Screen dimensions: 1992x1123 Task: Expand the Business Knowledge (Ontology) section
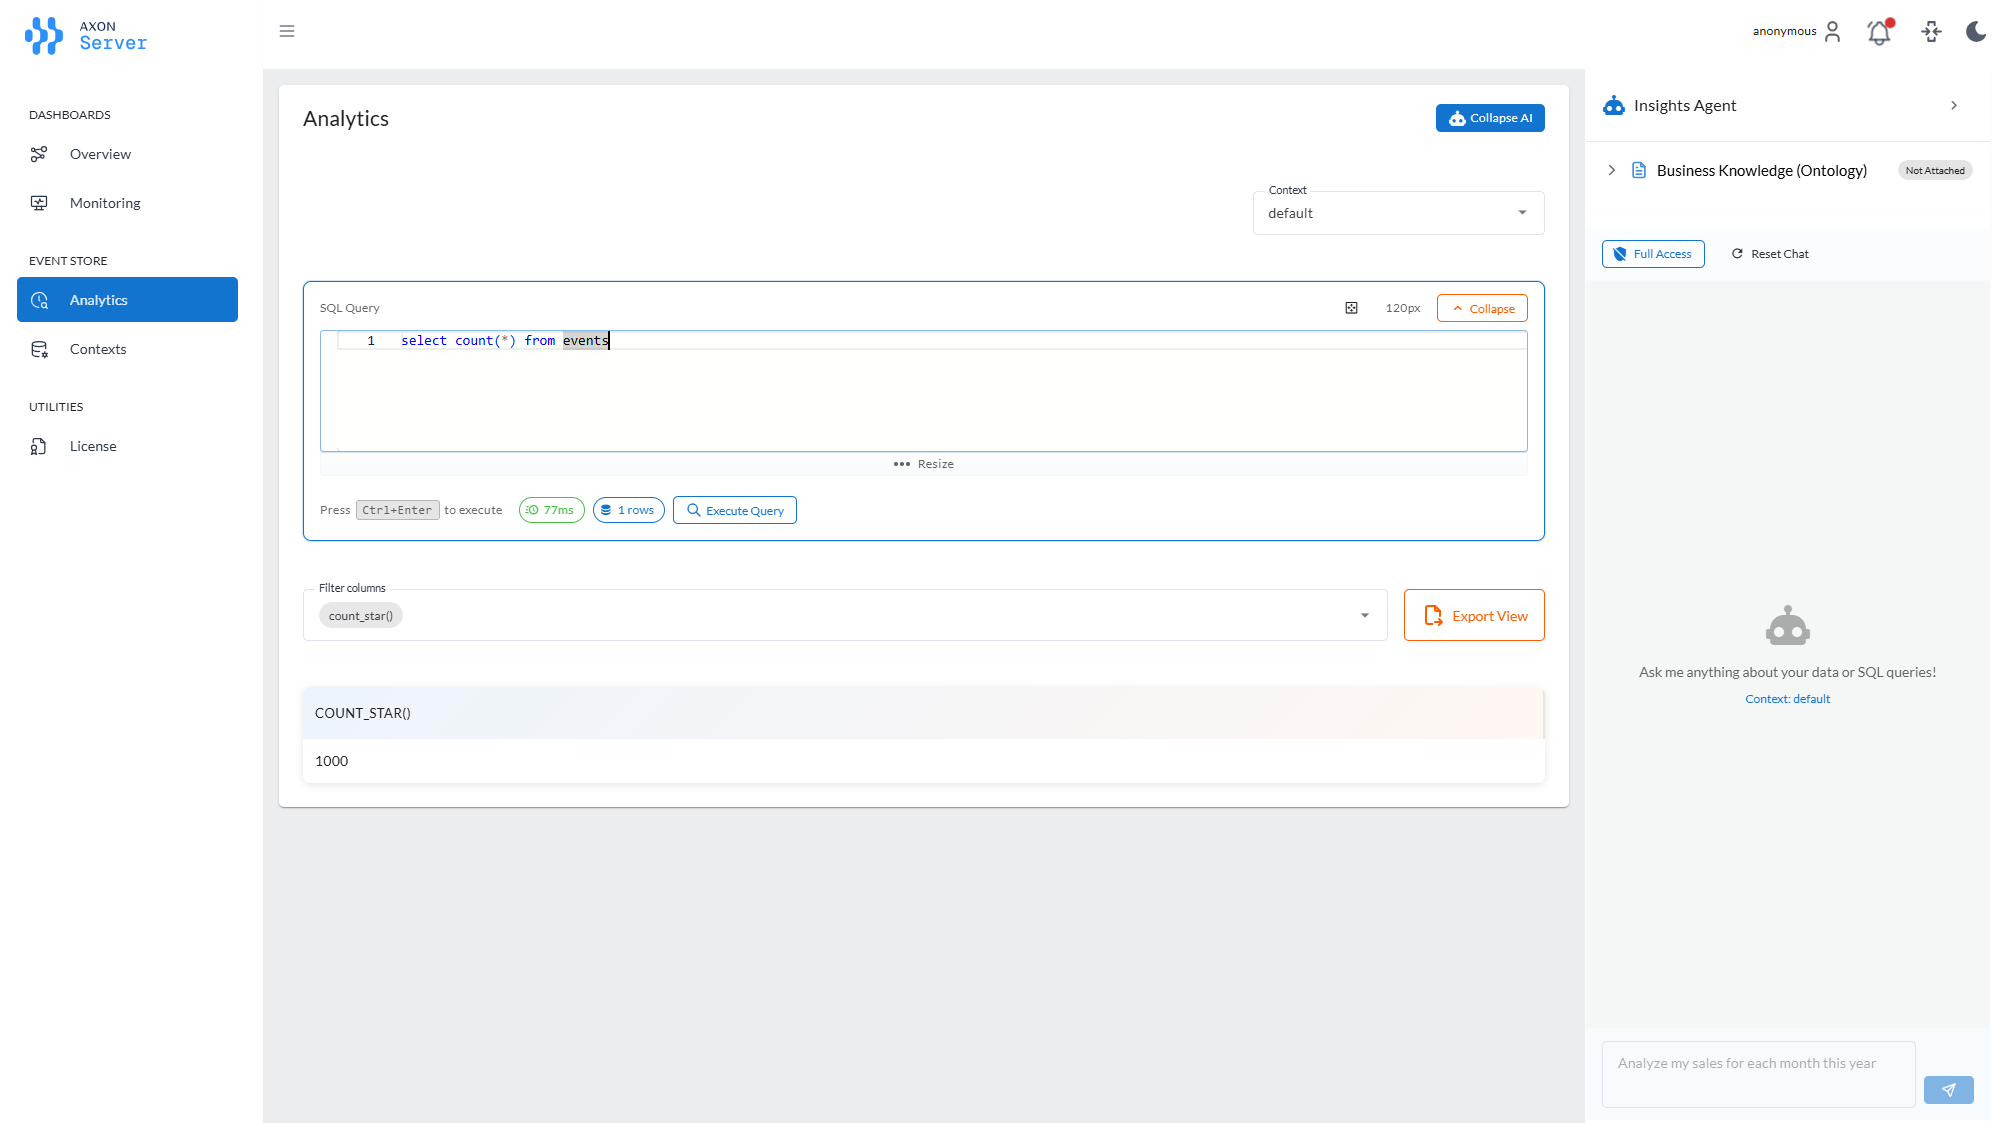1612,170
